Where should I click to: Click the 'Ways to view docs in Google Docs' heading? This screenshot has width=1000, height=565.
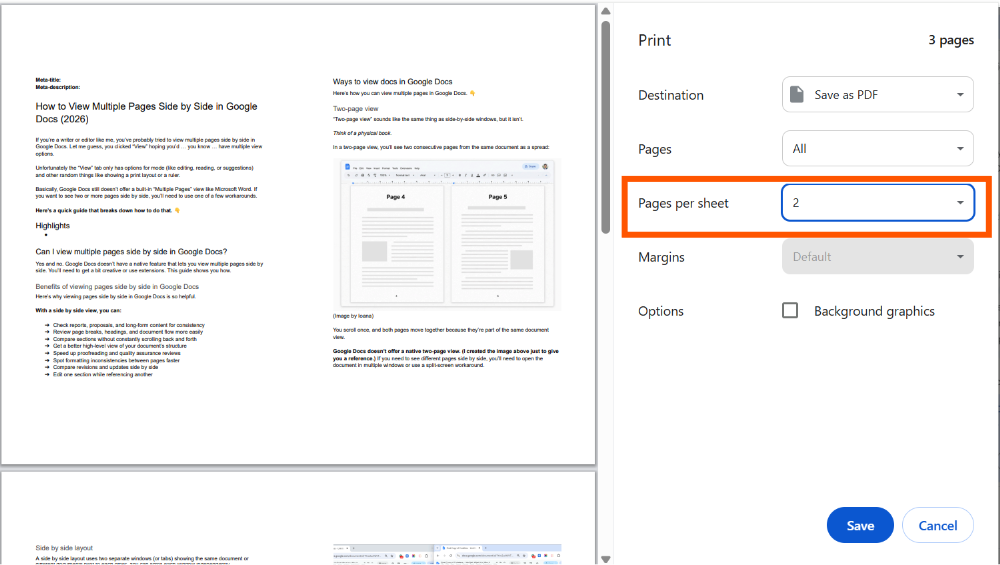pyautogui.click(x=392, y=82)
